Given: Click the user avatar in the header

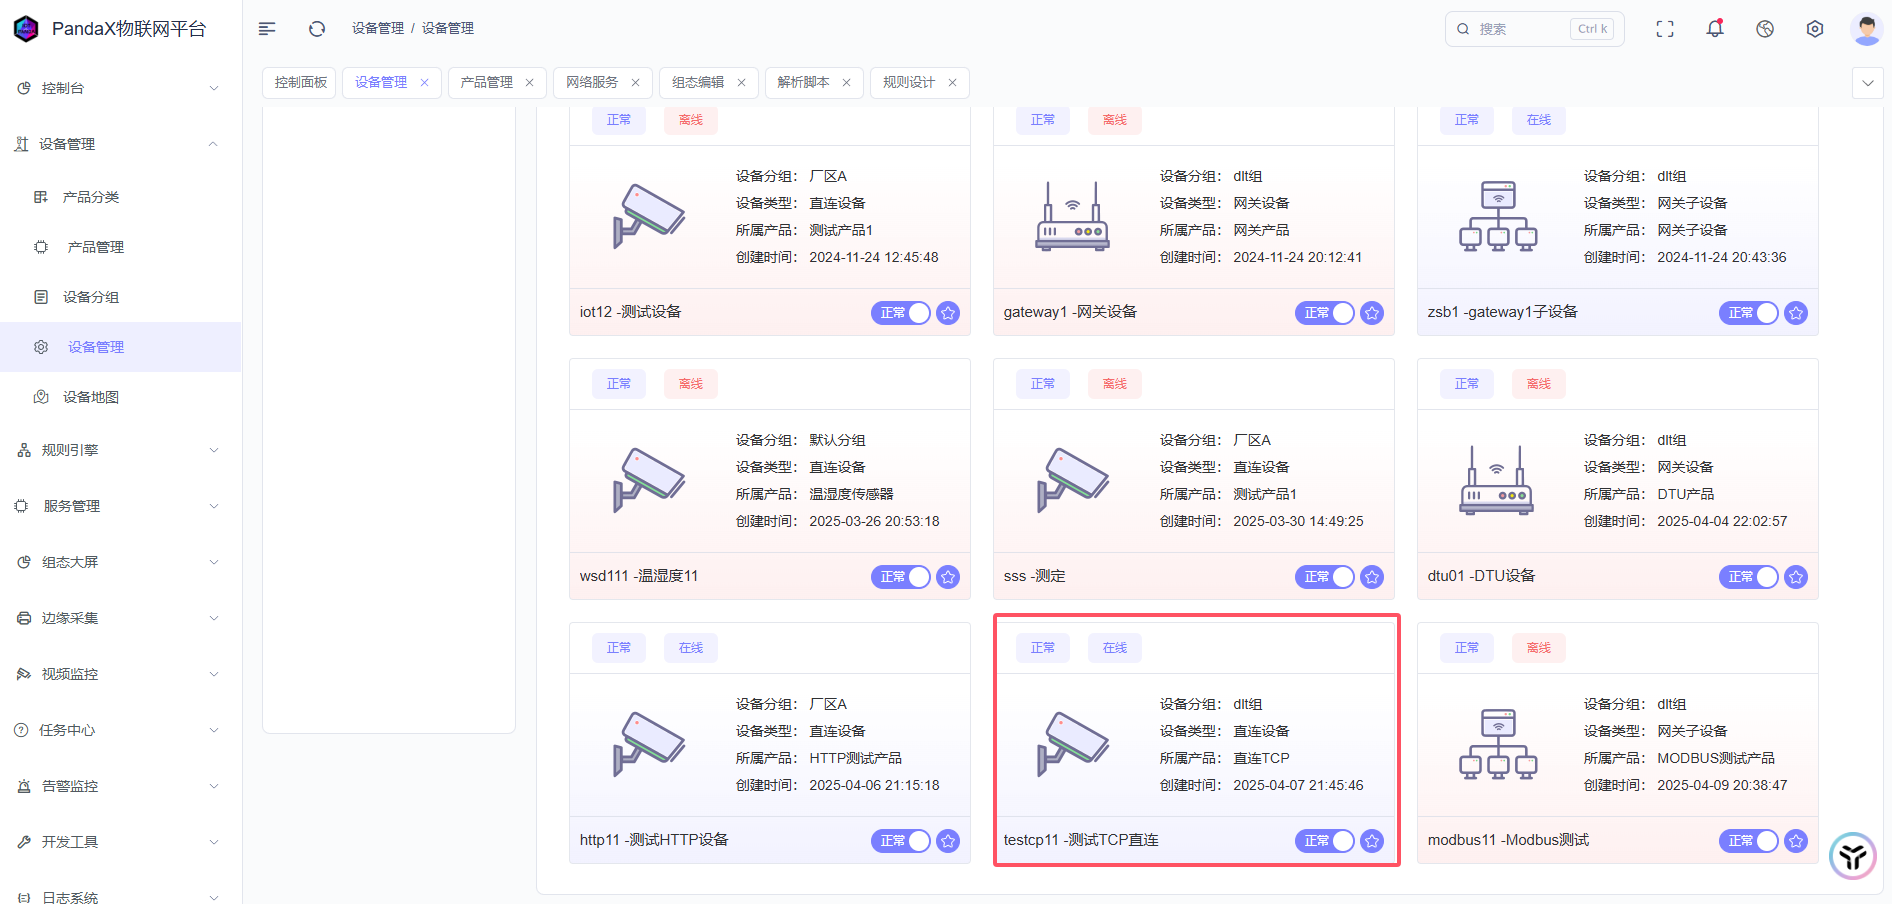Looking at the screenshot, I should (x=1866, y=29).
